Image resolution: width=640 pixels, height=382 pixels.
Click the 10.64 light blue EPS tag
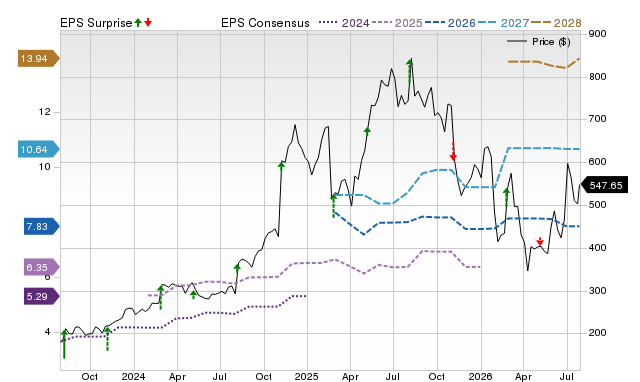pyautogui.click(x=38, y=150)
